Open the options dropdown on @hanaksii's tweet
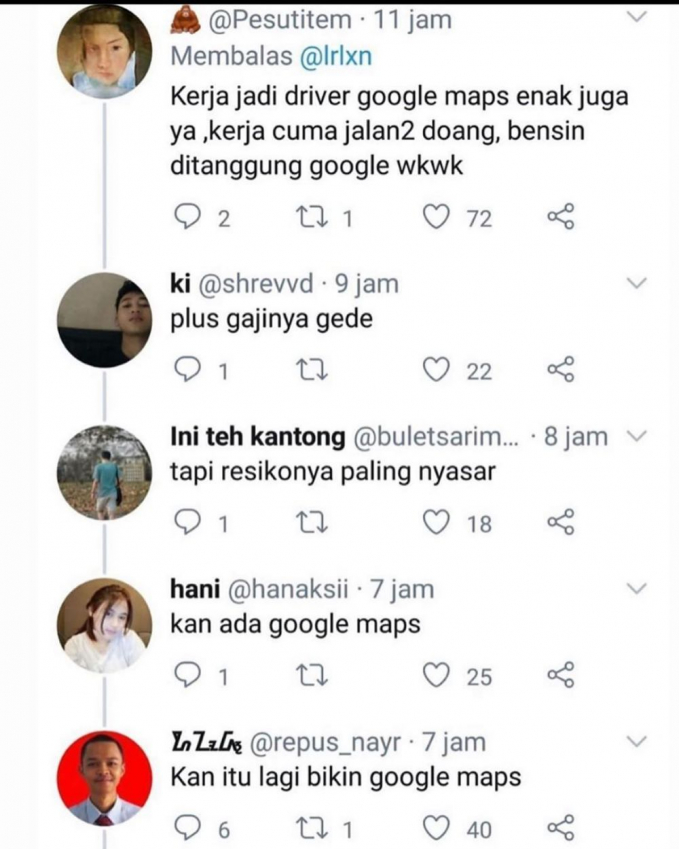The width and height of the screenshot is (679, 849). [x=637, y=591]
